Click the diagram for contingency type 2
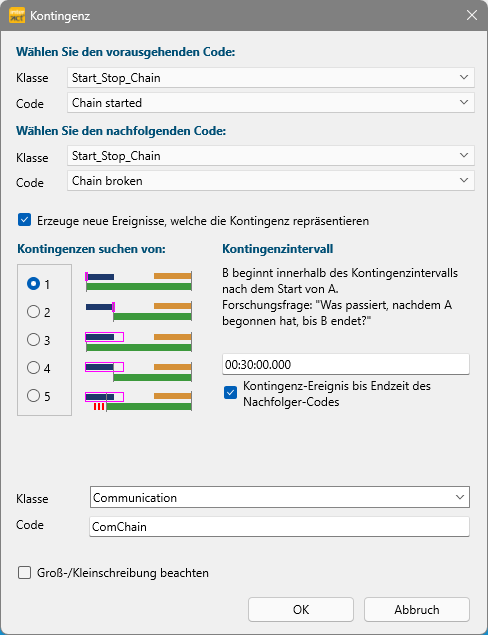The width and height of the screenshot is (488, 635). [139, 311]
